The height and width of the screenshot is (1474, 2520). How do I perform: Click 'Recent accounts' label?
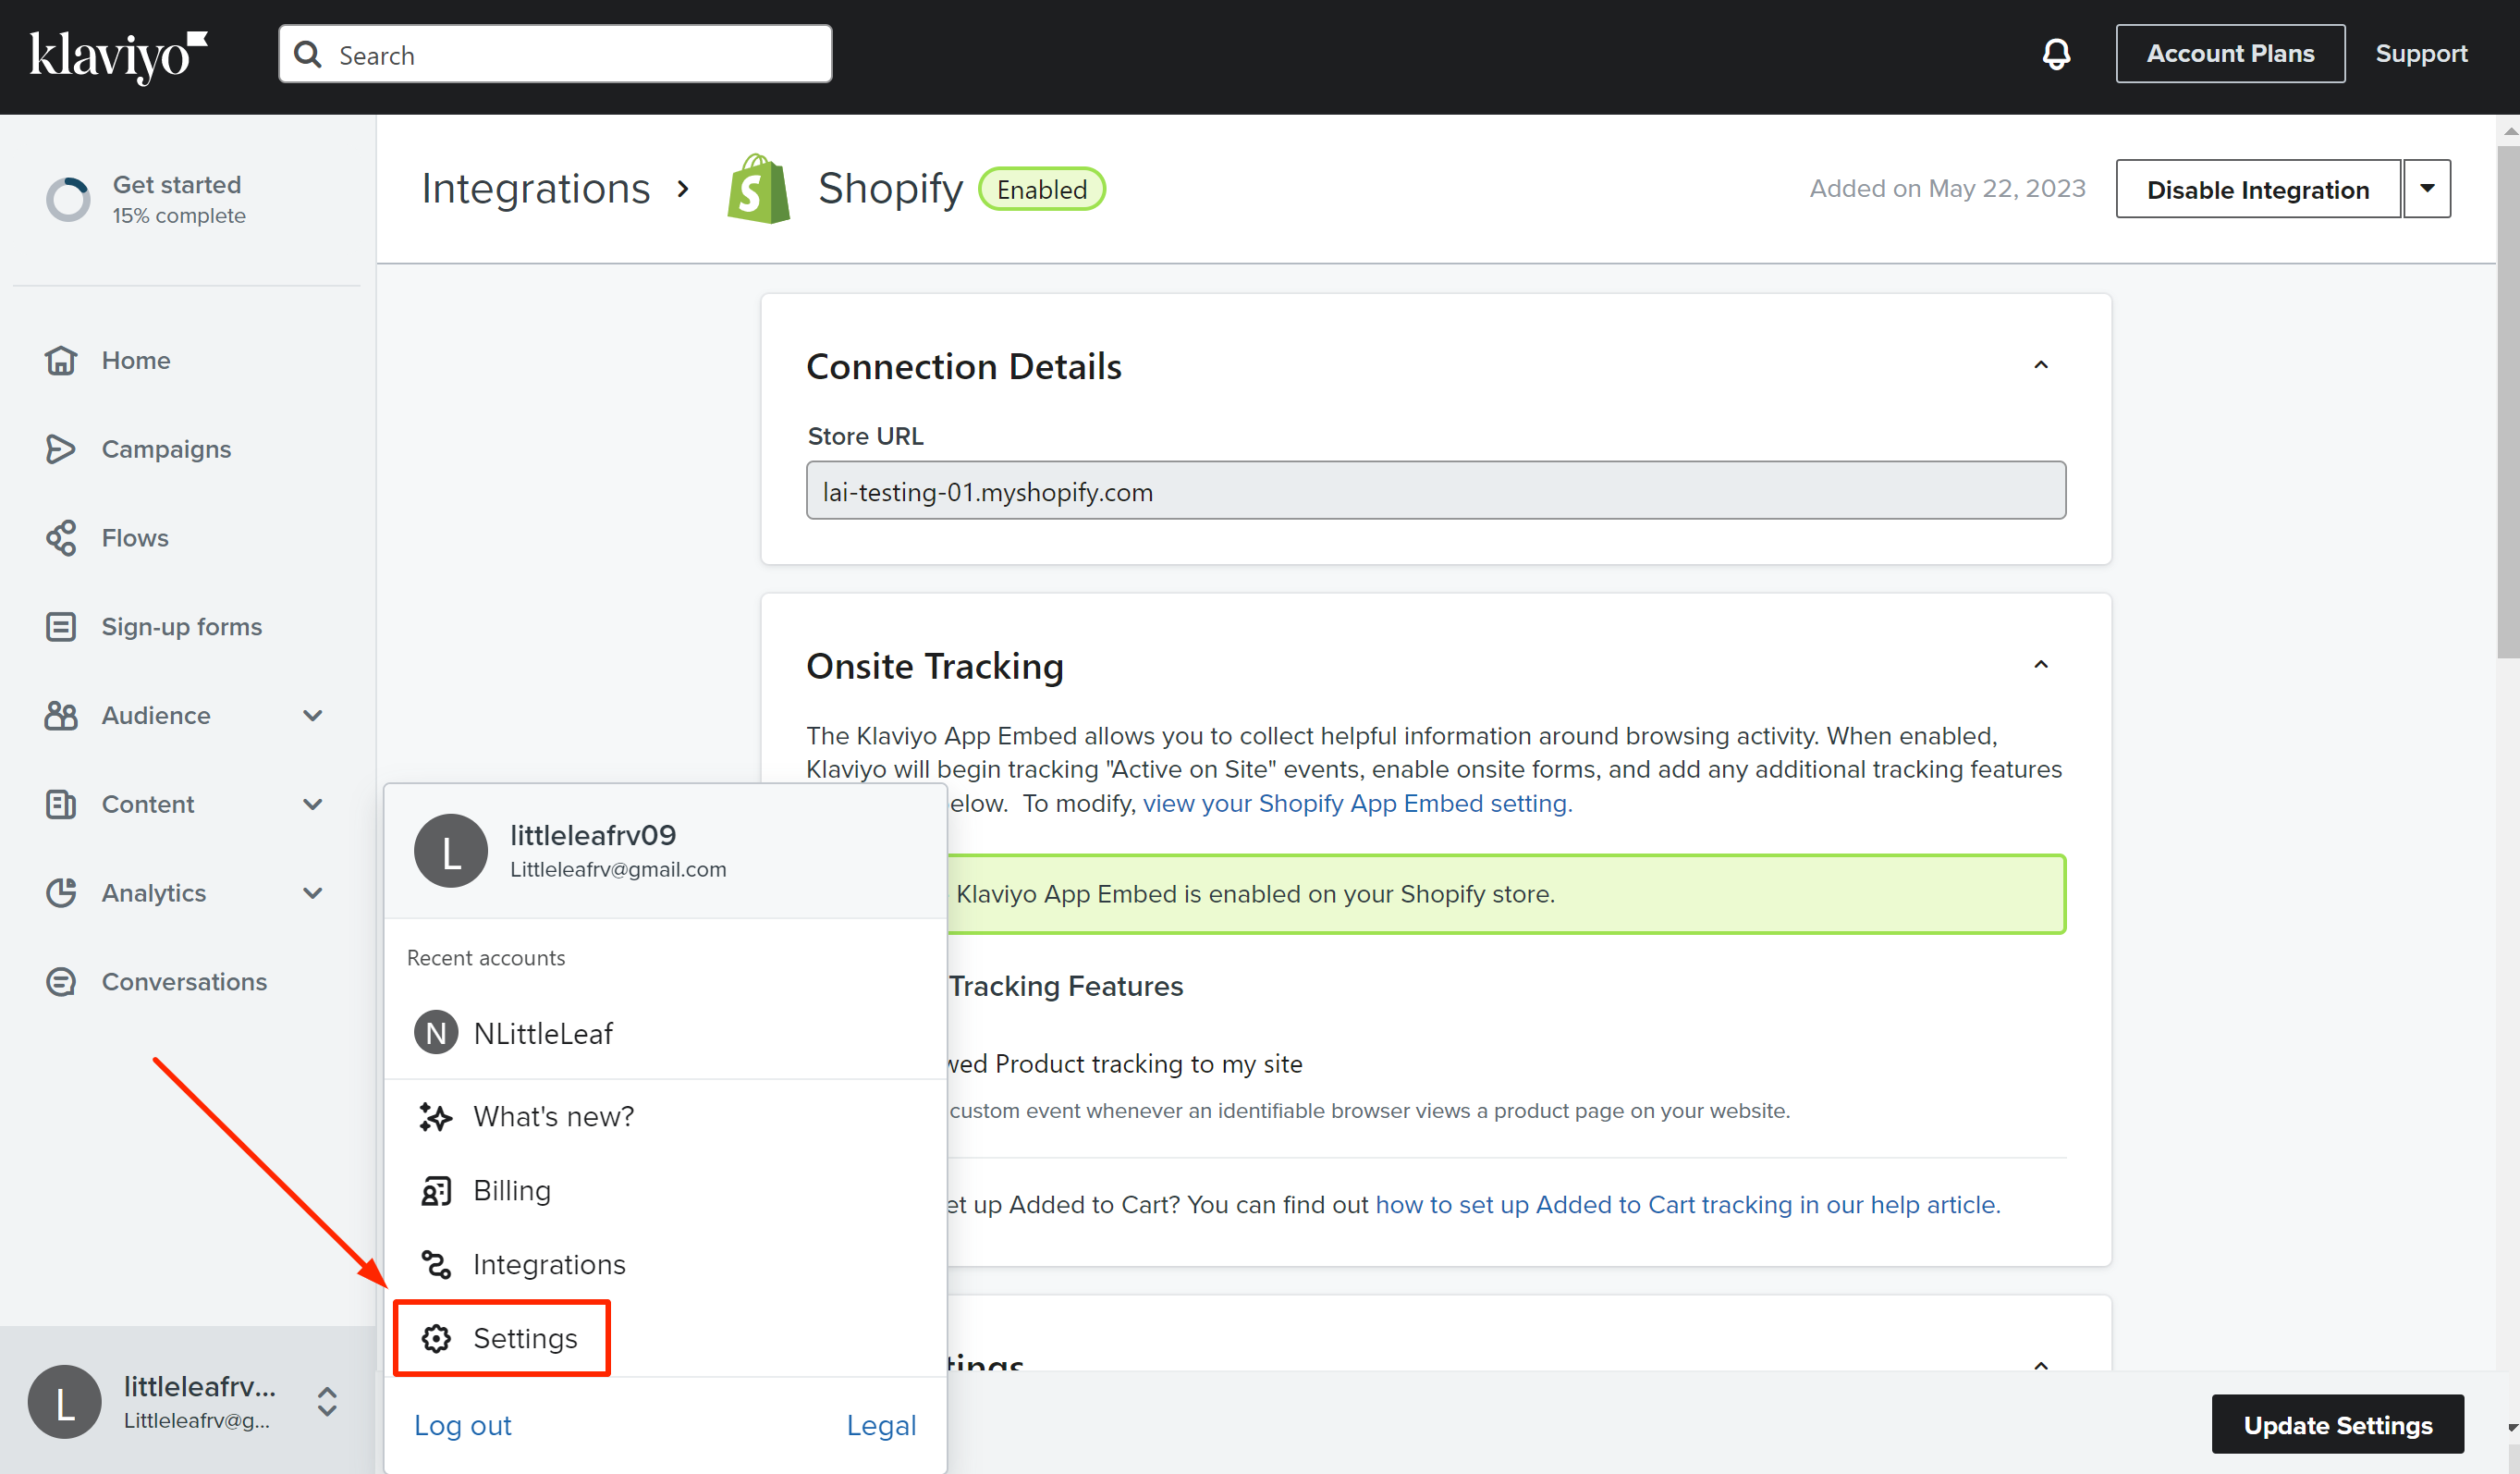tap(486, 958)
